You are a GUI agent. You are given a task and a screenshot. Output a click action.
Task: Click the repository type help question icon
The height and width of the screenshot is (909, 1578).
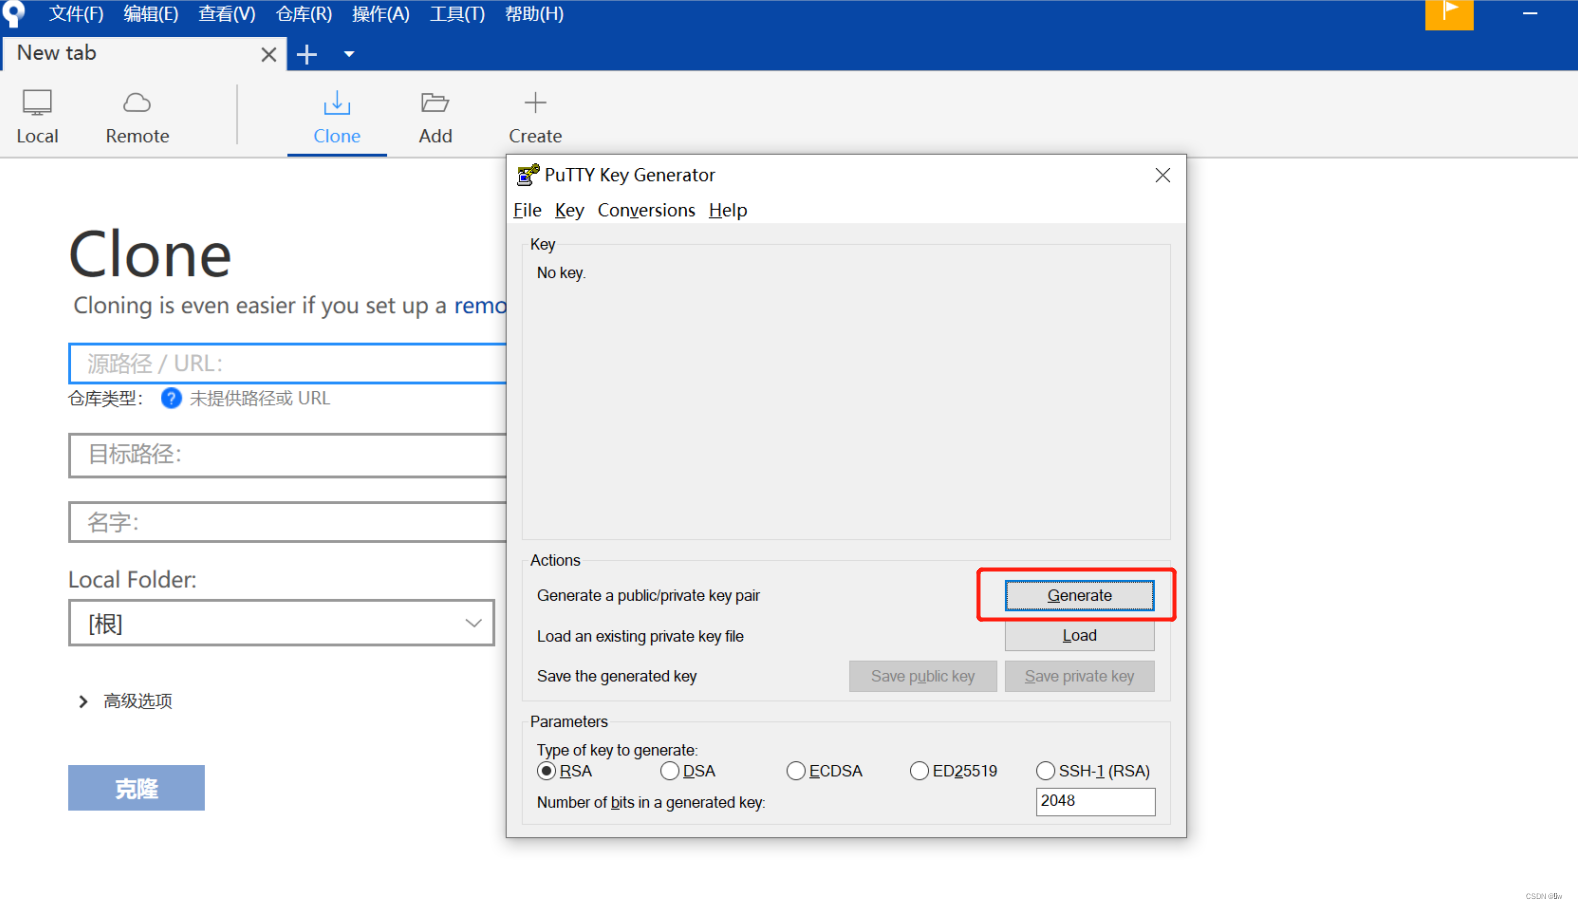171,398
